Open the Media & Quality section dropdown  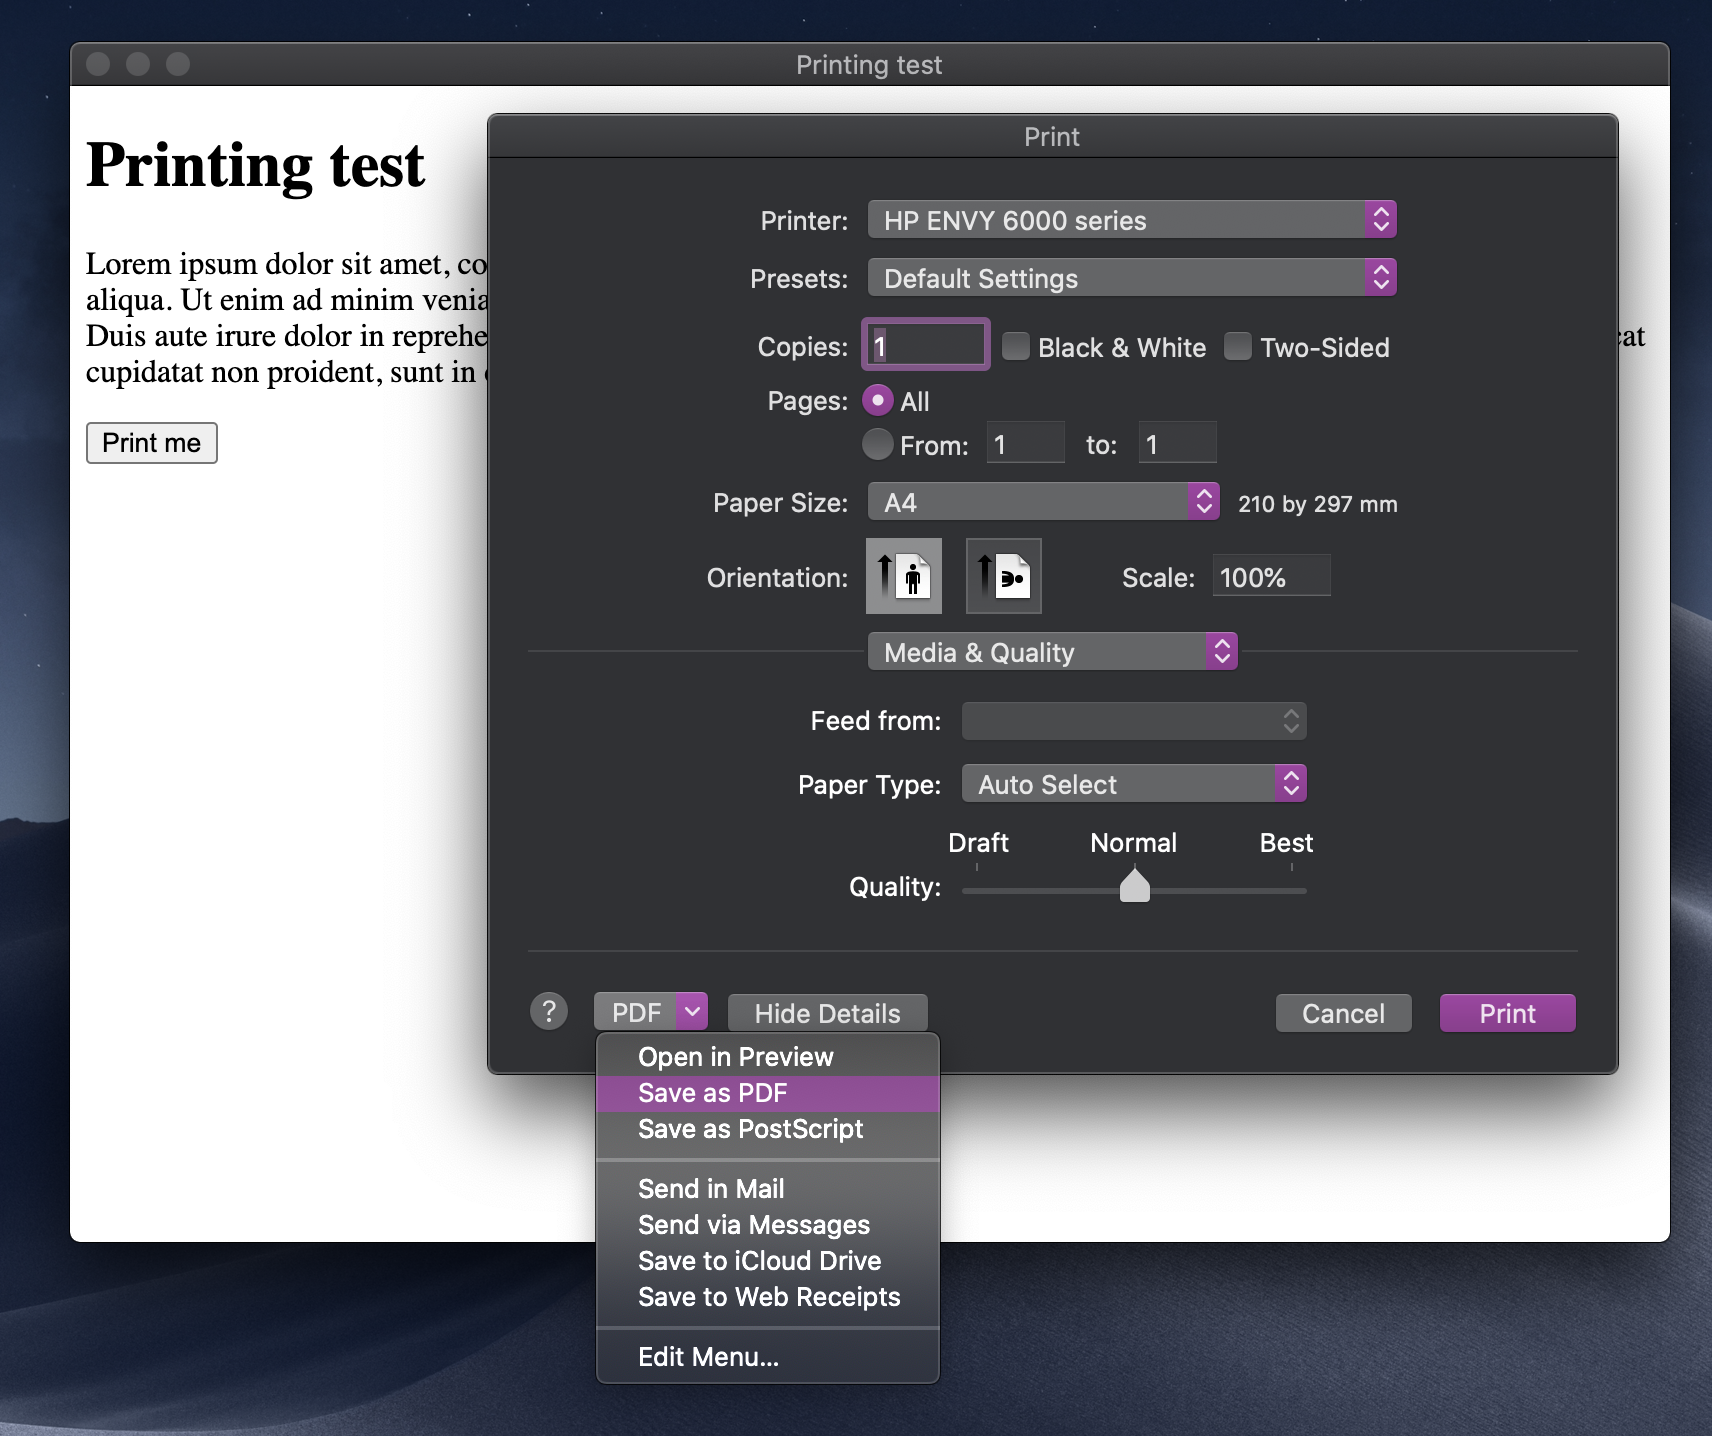(x=1052, y=652)
